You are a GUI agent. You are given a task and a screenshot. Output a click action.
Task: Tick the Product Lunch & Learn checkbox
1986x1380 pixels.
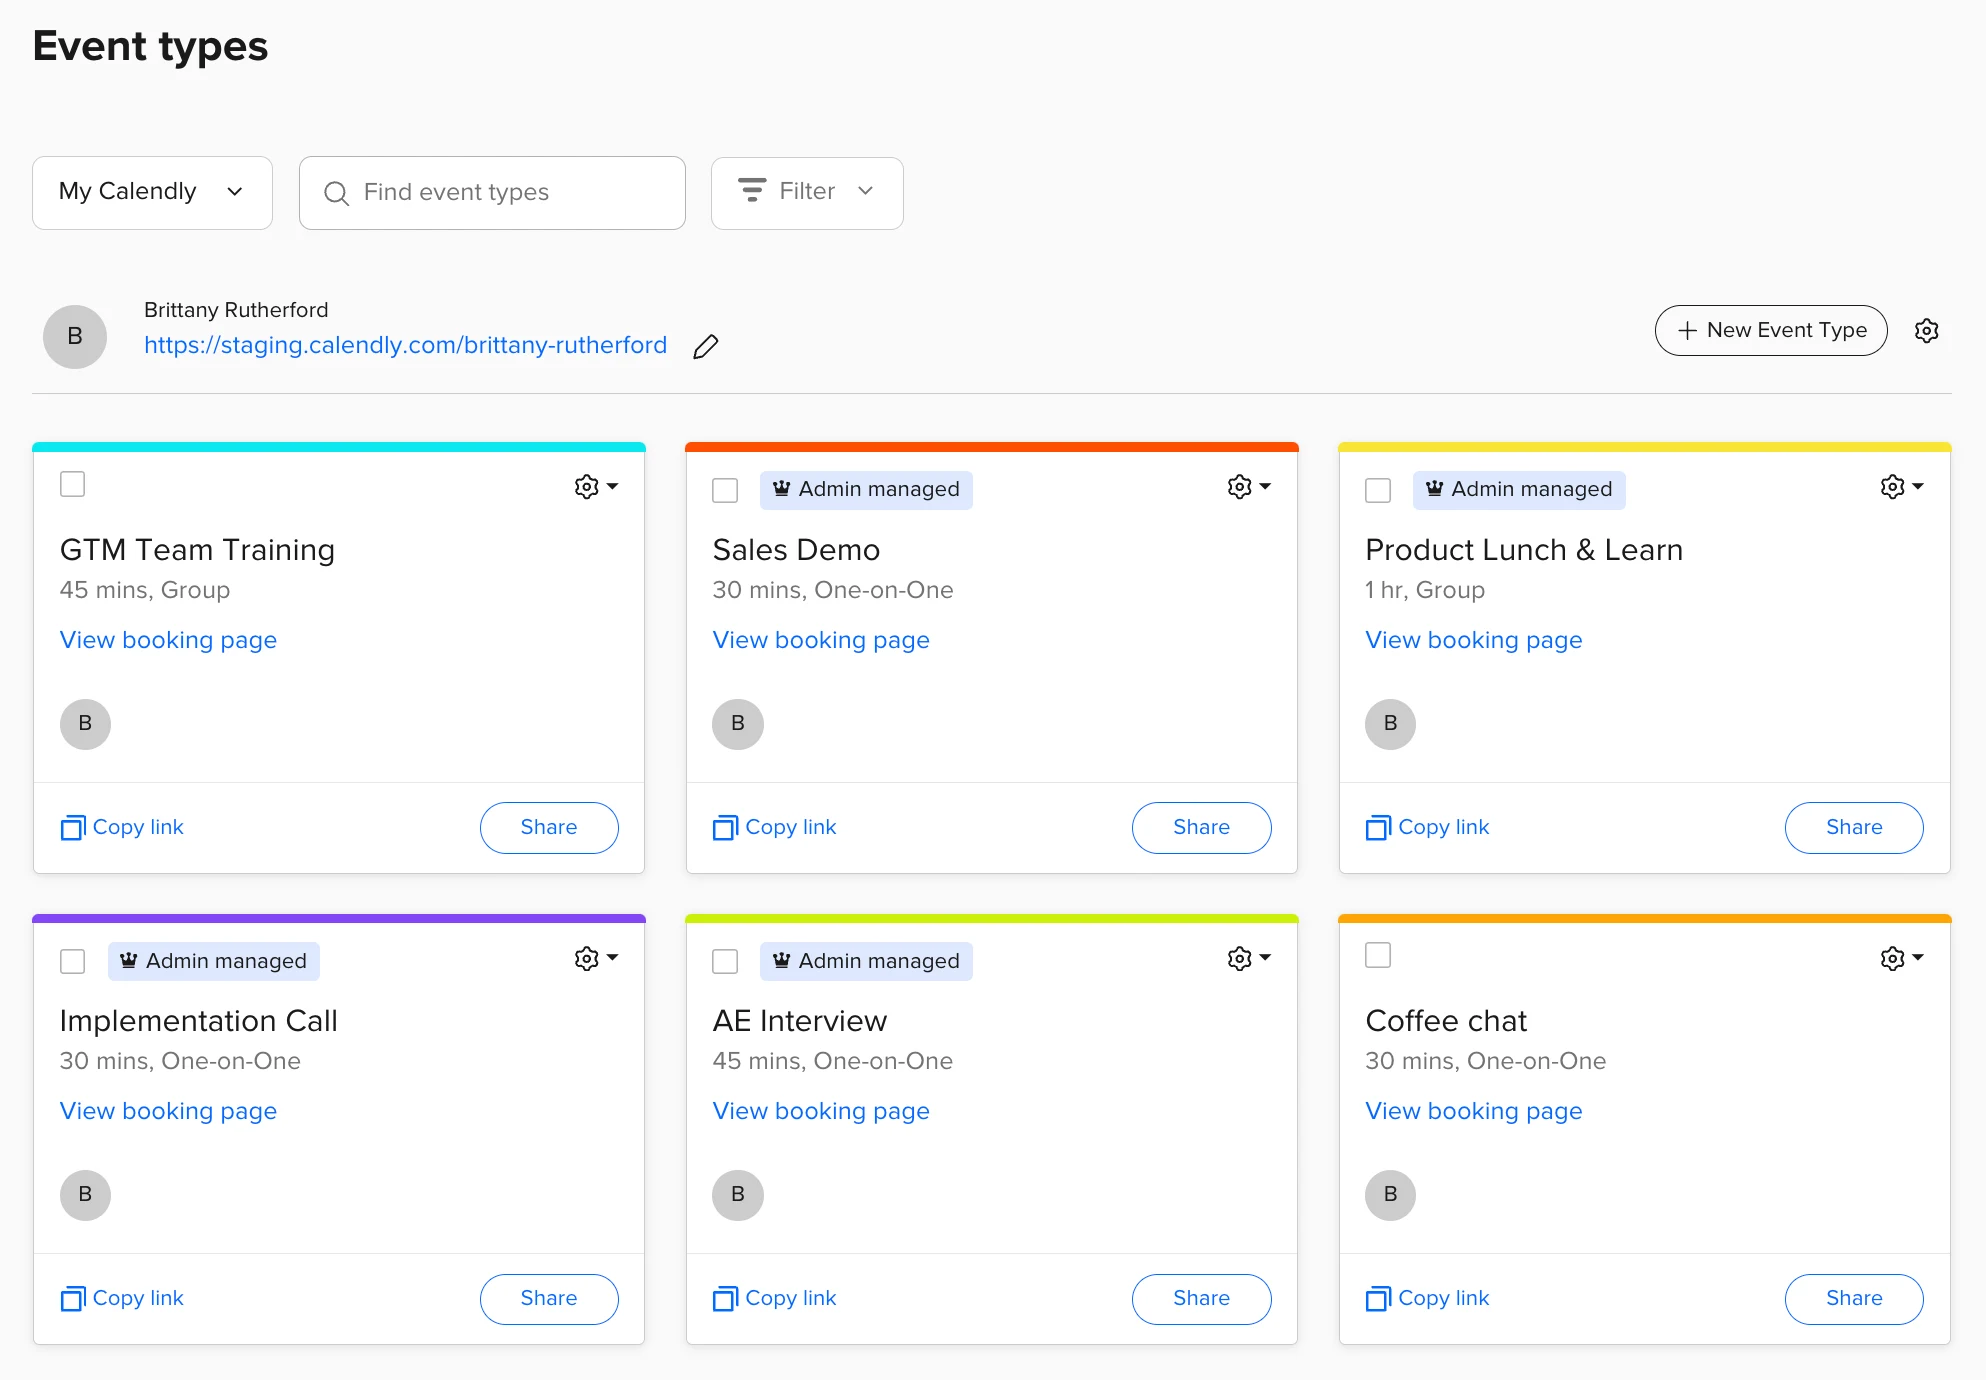(x=1378, y=490)
